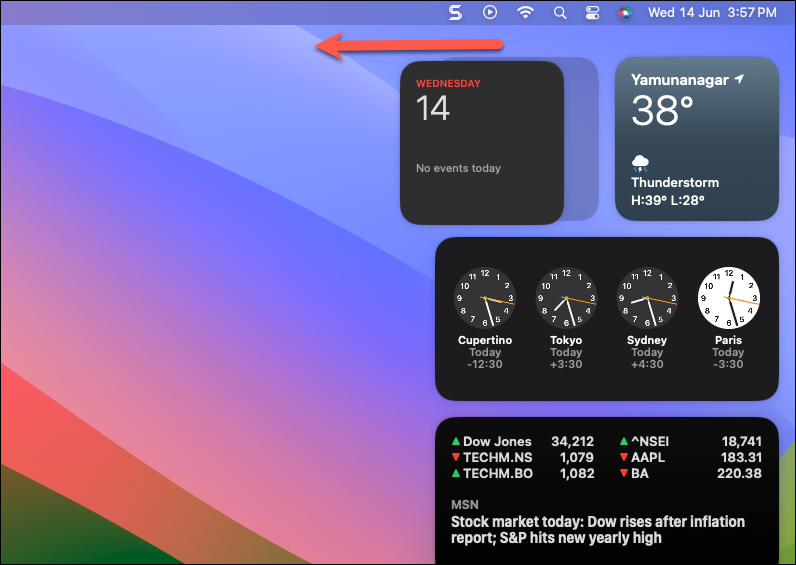Click the green up arrow beside TECHM.BO

click(x=456, y=473)
